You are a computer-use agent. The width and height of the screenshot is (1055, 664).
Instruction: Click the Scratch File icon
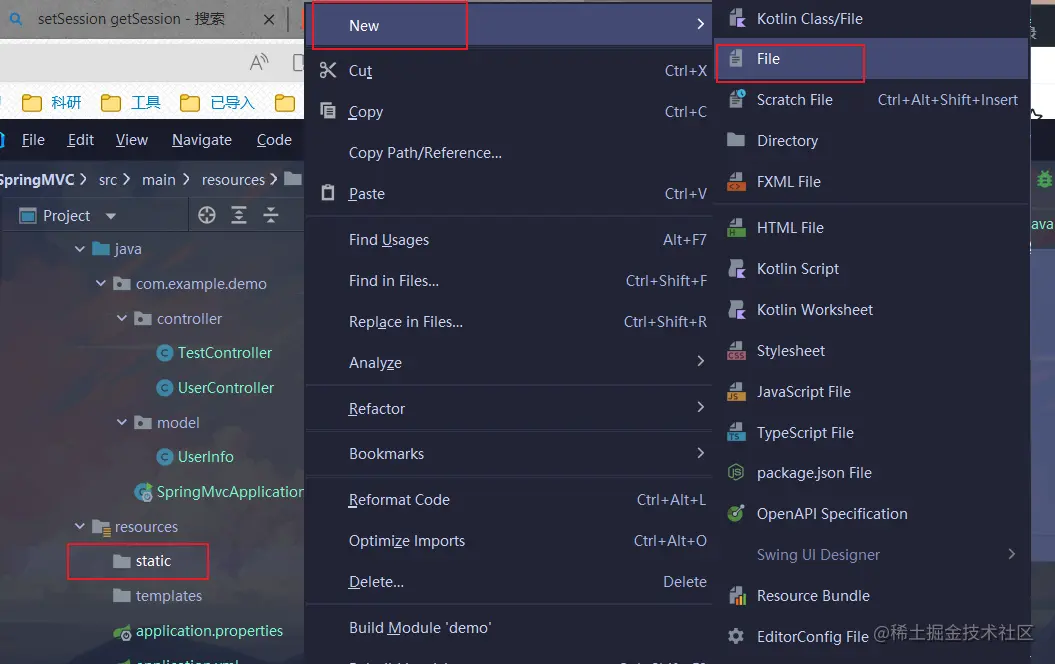pos(737,100)
